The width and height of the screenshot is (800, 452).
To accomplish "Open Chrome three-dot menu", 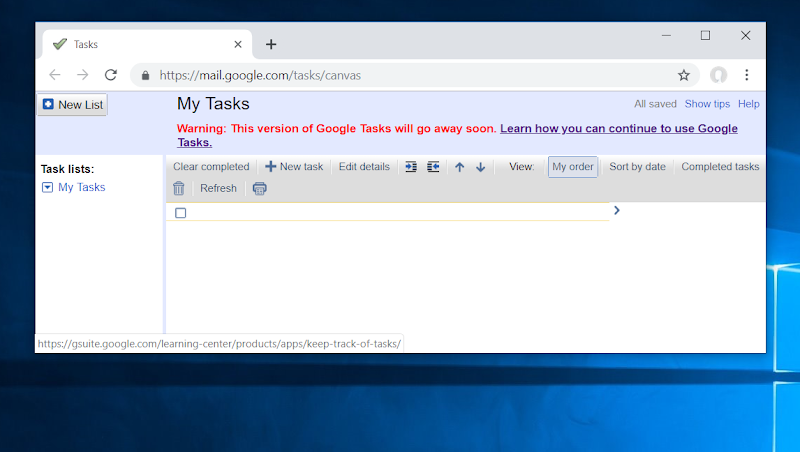I will pos(746,75).
